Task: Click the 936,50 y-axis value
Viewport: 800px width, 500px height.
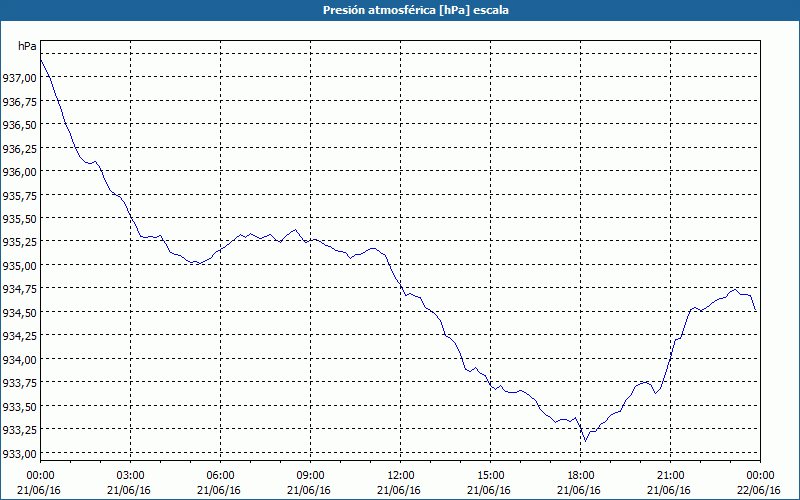Action: (x=19, y=124)
